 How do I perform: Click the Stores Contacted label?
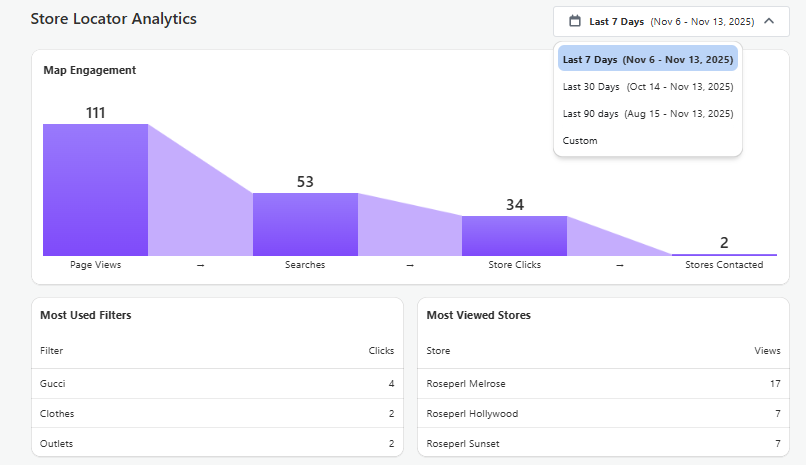point(724,265)
